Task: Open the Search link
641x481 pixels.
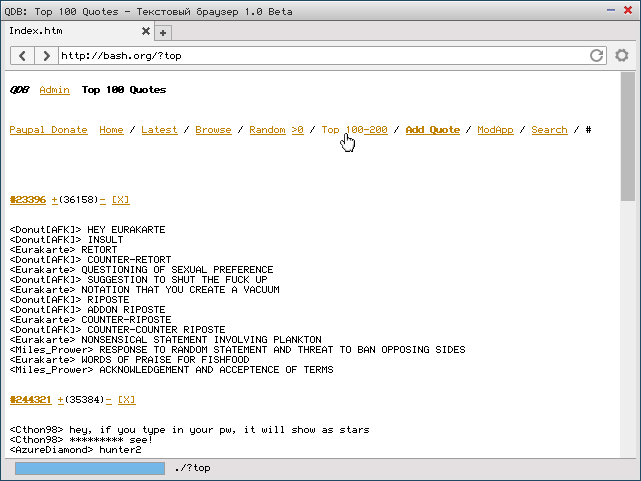Action: pyautogui.click(x=549, y=130)
